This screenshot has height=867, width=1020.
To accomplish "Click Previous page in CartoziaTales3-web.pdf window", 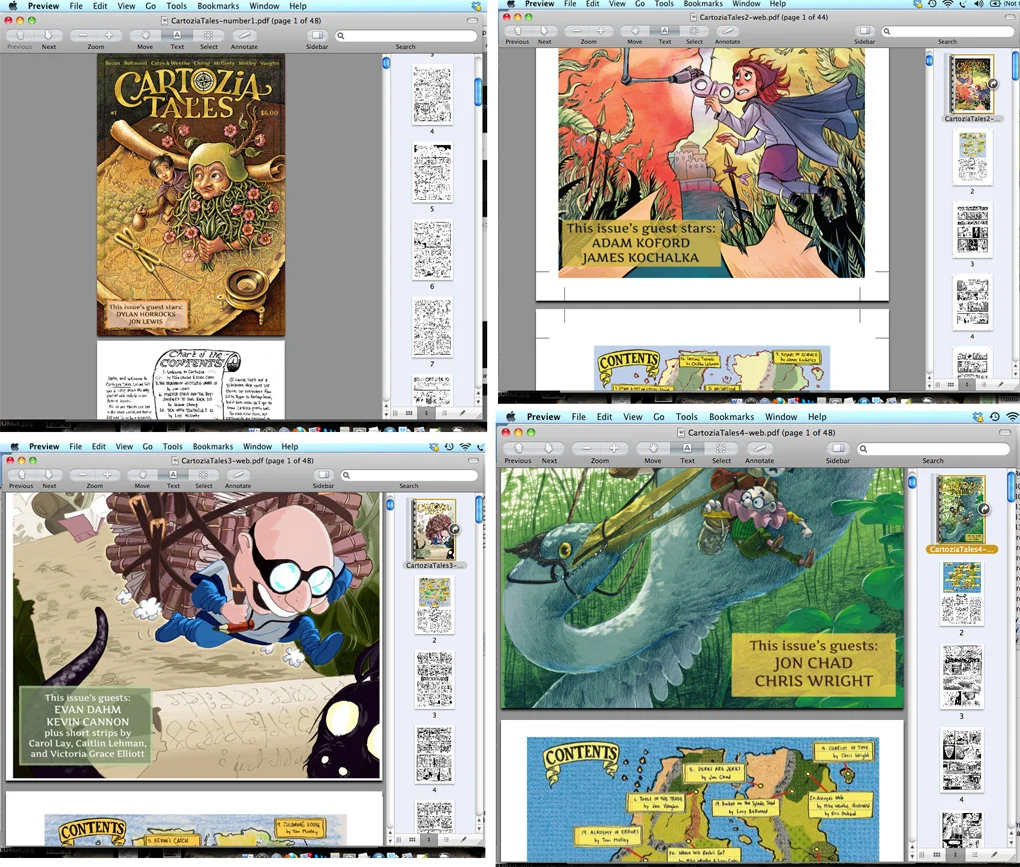I will [21, 475].
